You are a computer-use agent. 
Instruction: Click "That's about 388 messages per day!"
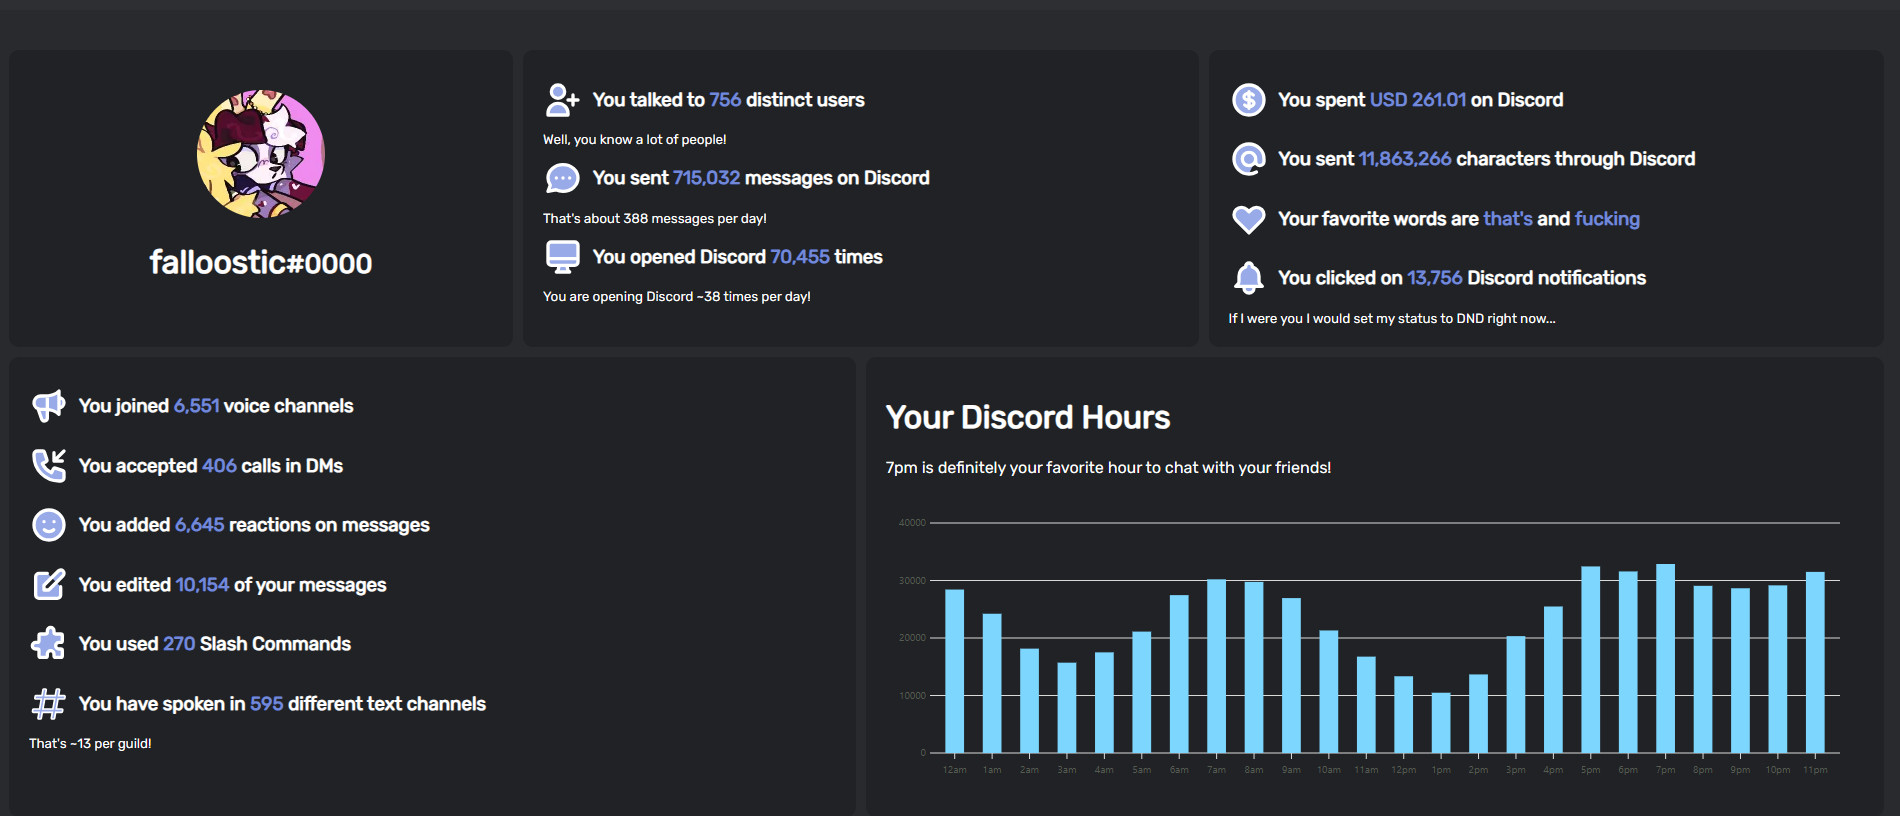655,218
